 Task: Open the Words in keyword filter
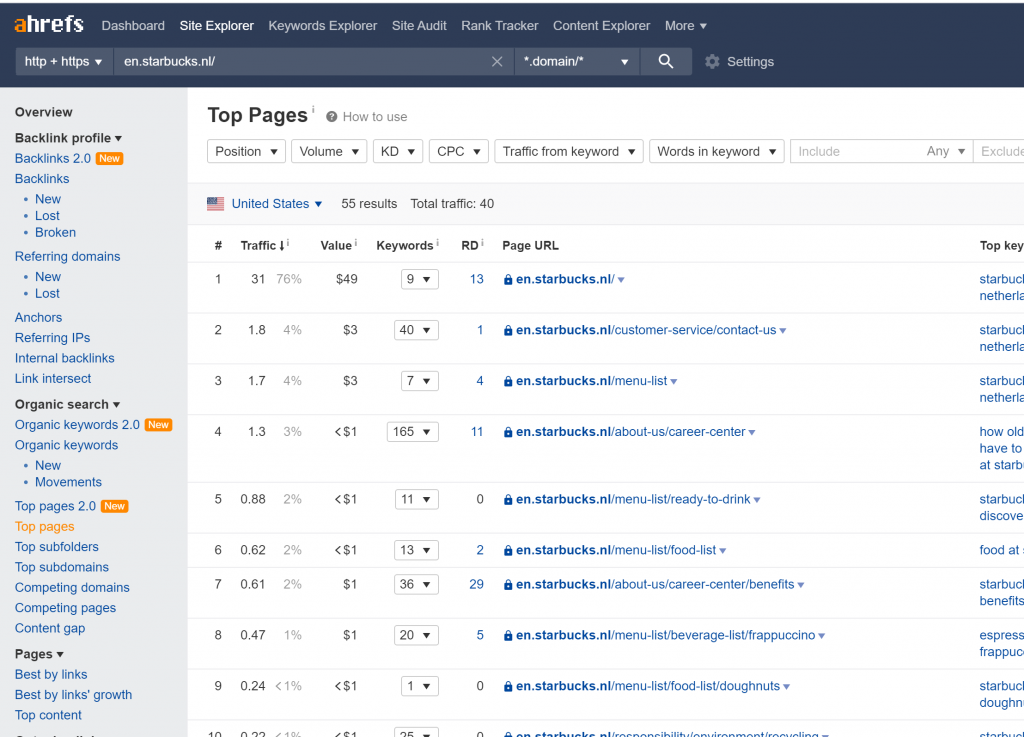716,151
